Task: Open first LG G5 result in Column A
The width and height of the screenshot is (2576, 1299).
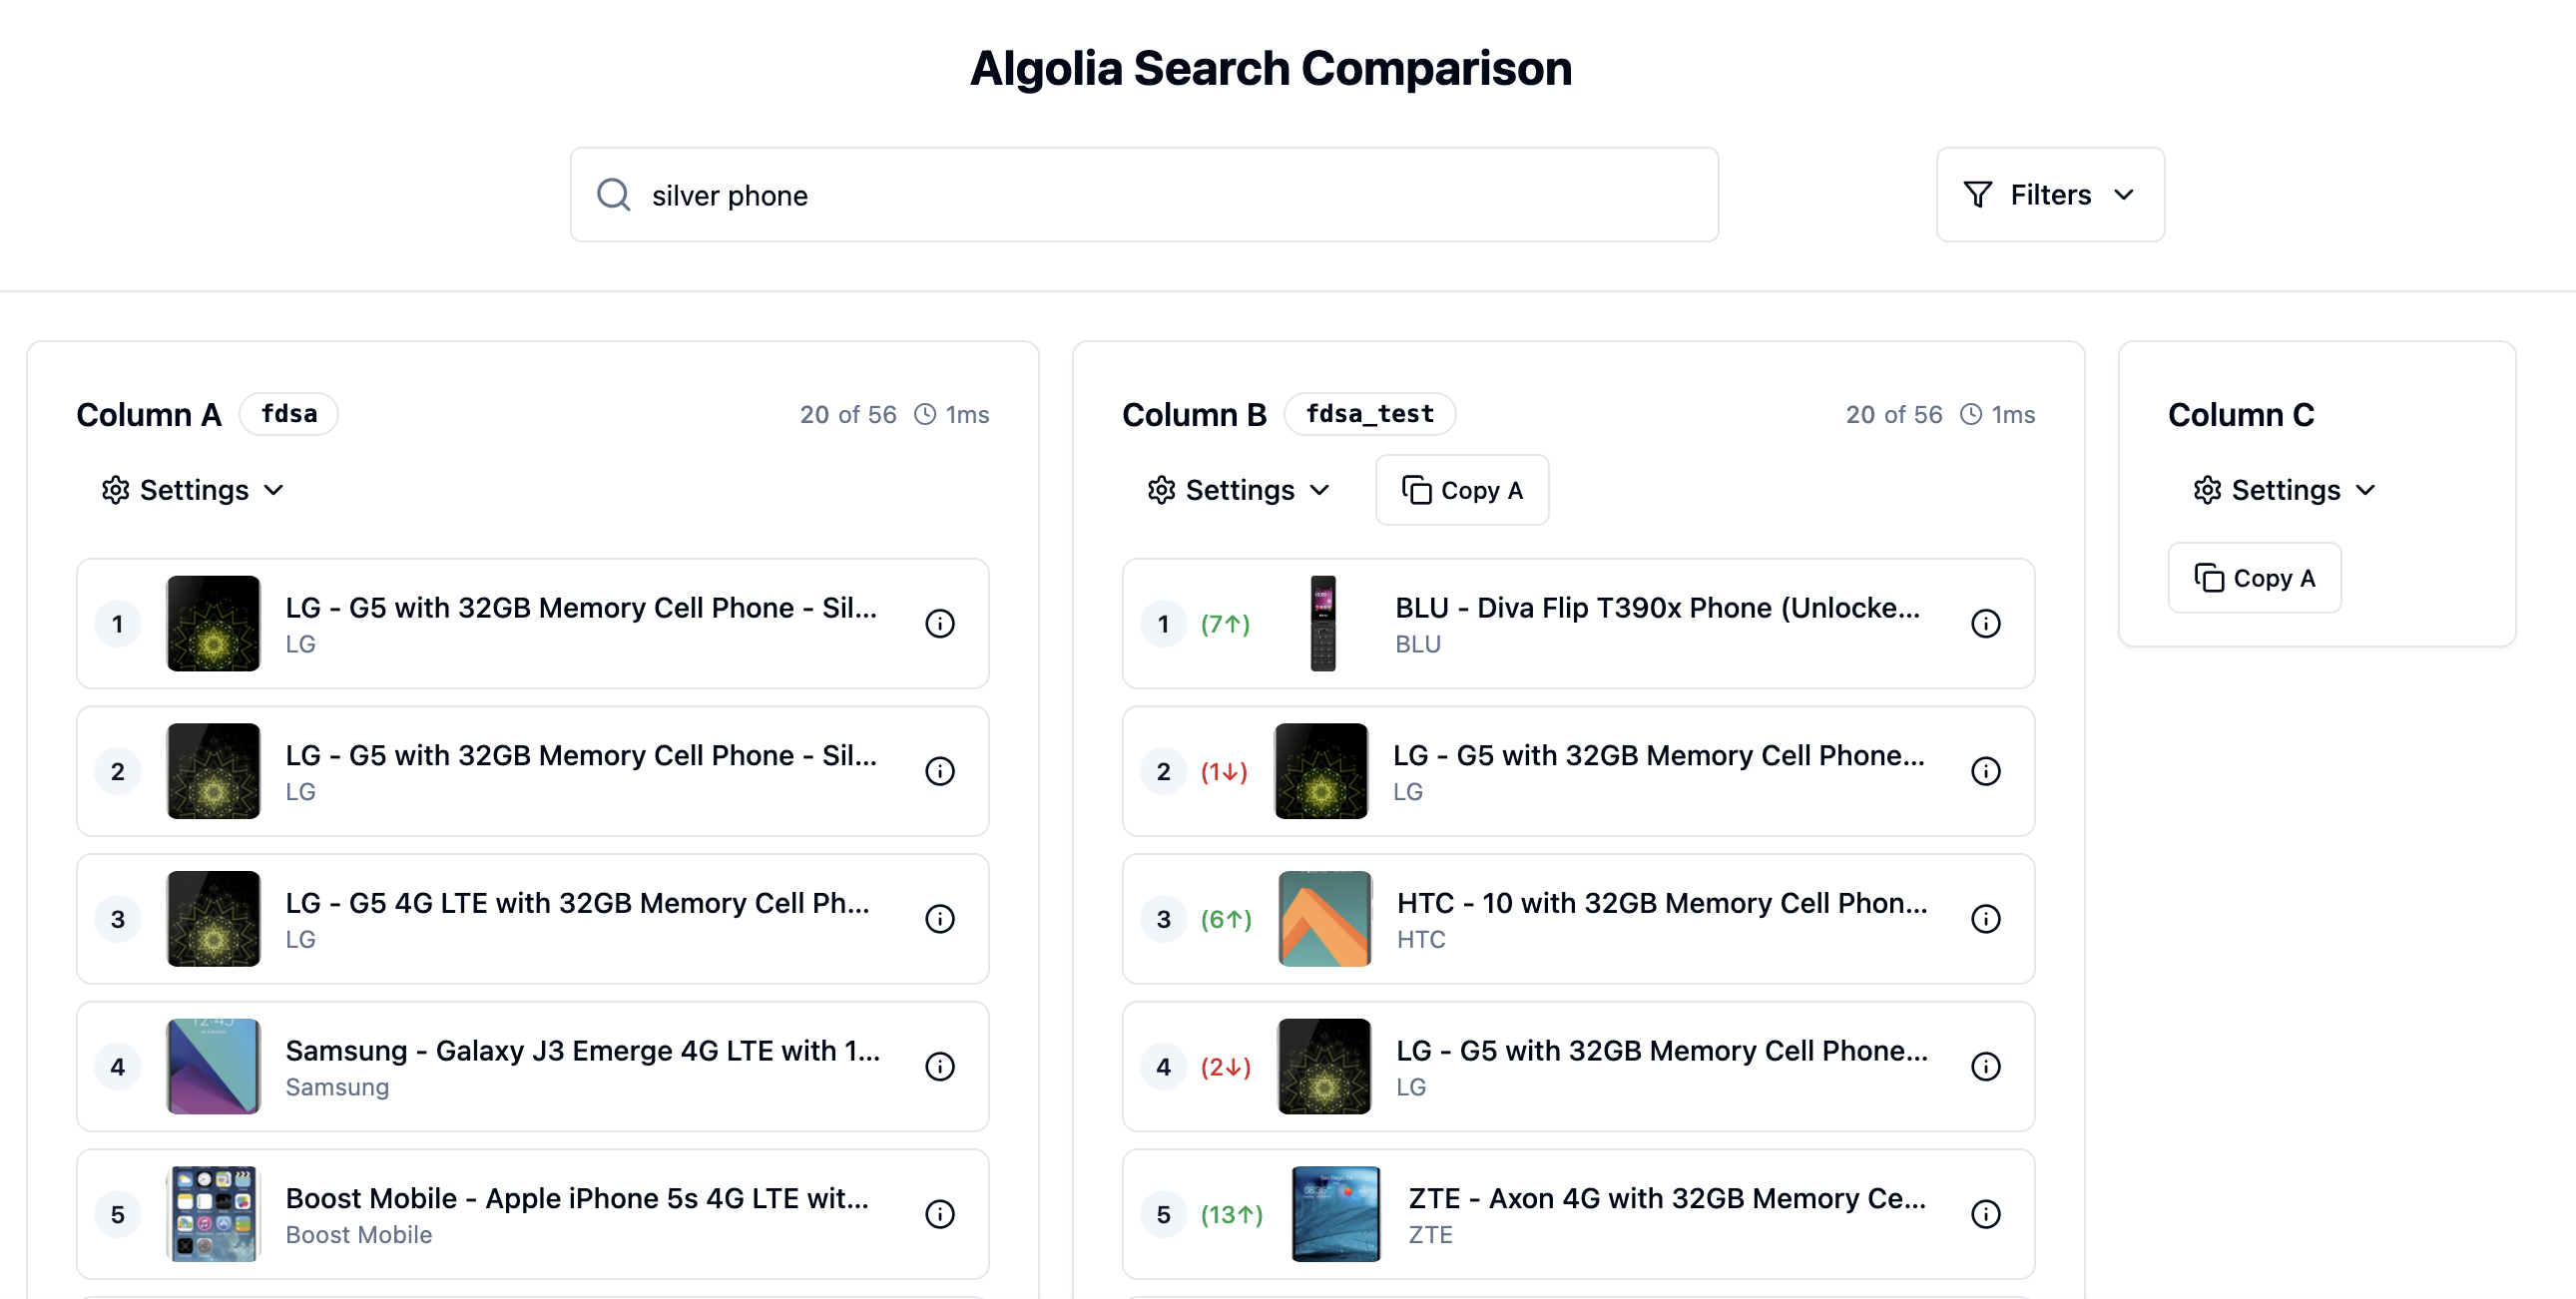Action: tap(580, 608)
